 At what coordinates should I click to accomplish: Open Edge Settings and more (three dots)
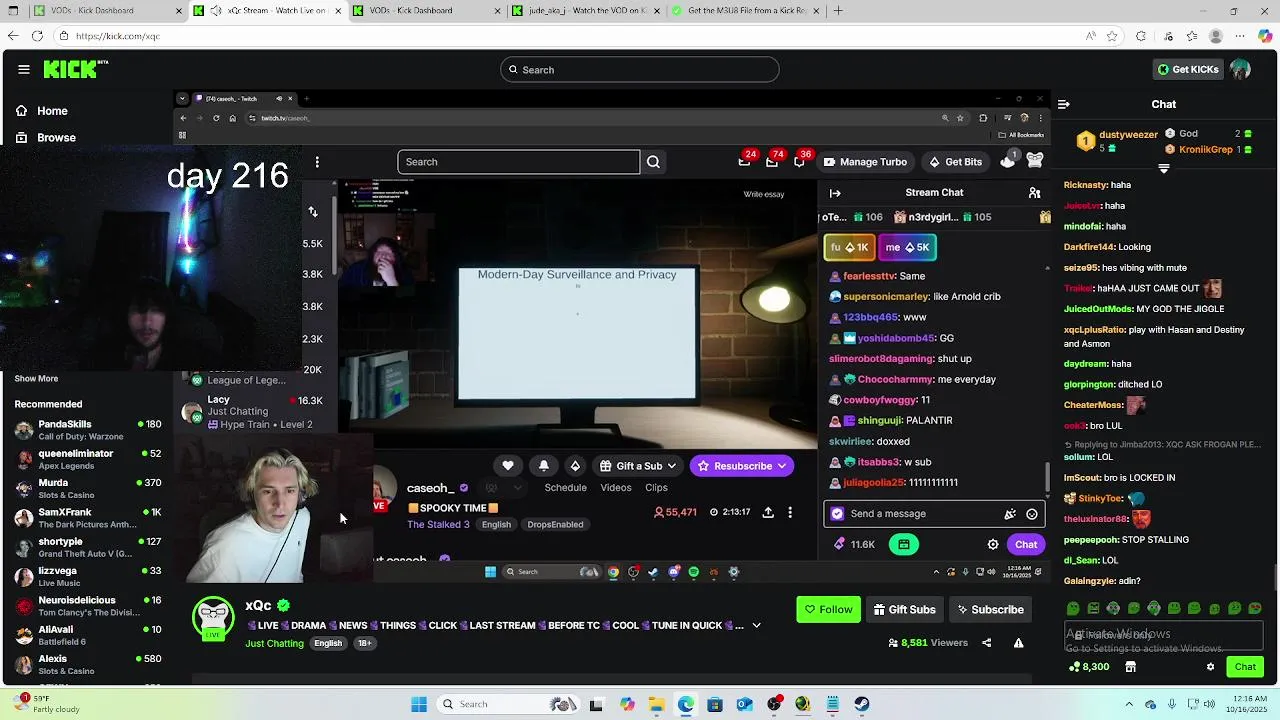tap(1241, 36)
